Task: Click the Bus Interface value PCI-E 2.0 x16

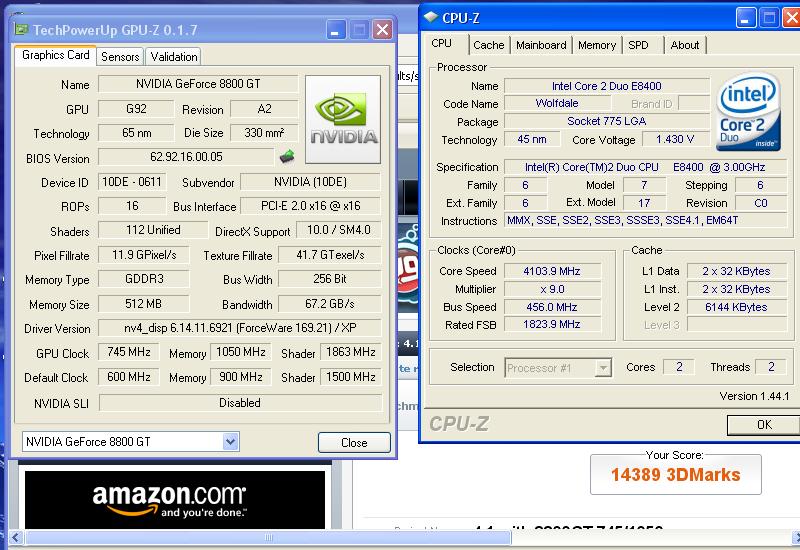Action: (x=310, y=206)
